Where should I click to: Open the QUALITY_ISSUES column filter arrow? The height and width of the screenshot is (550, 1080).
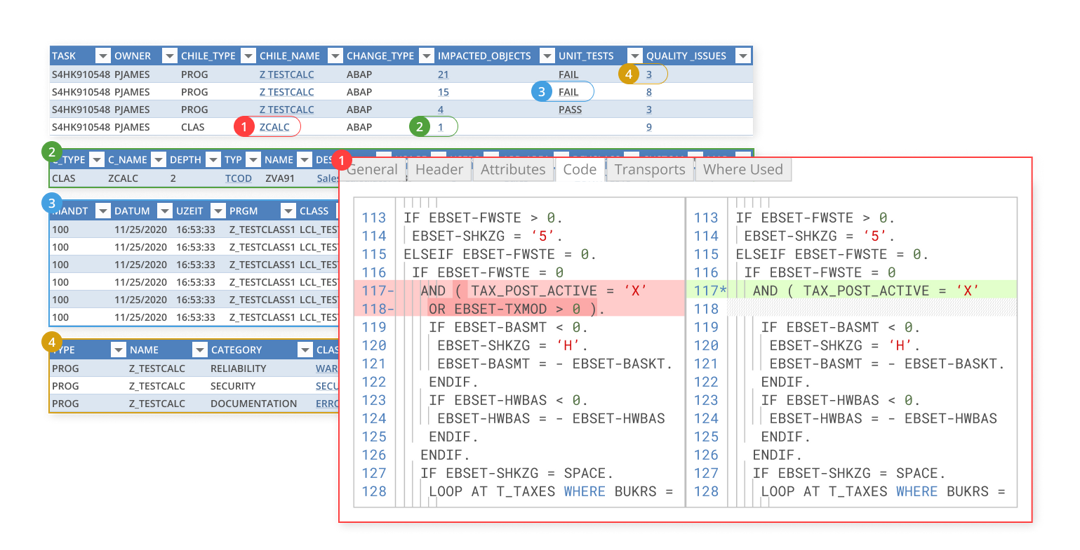coord(742,56)
